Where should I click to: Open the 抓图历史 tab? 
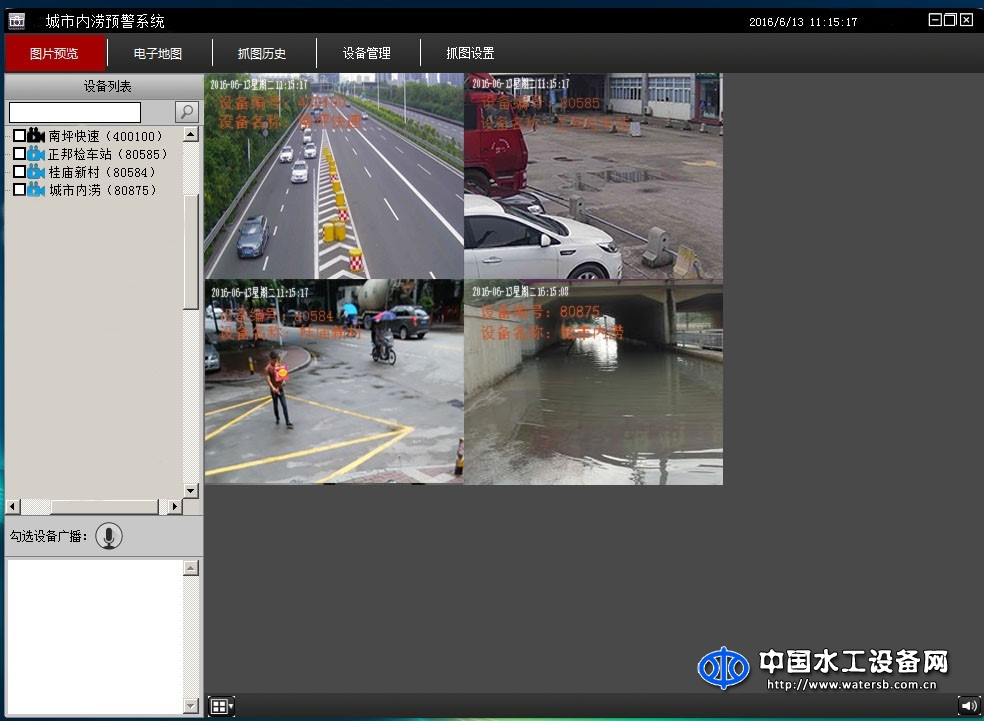[x=262, y=53]
